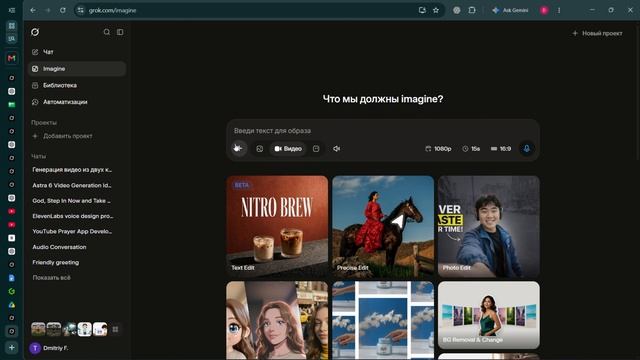Click Показать всё link
This screenshot has height=360, width=640.
51,278
